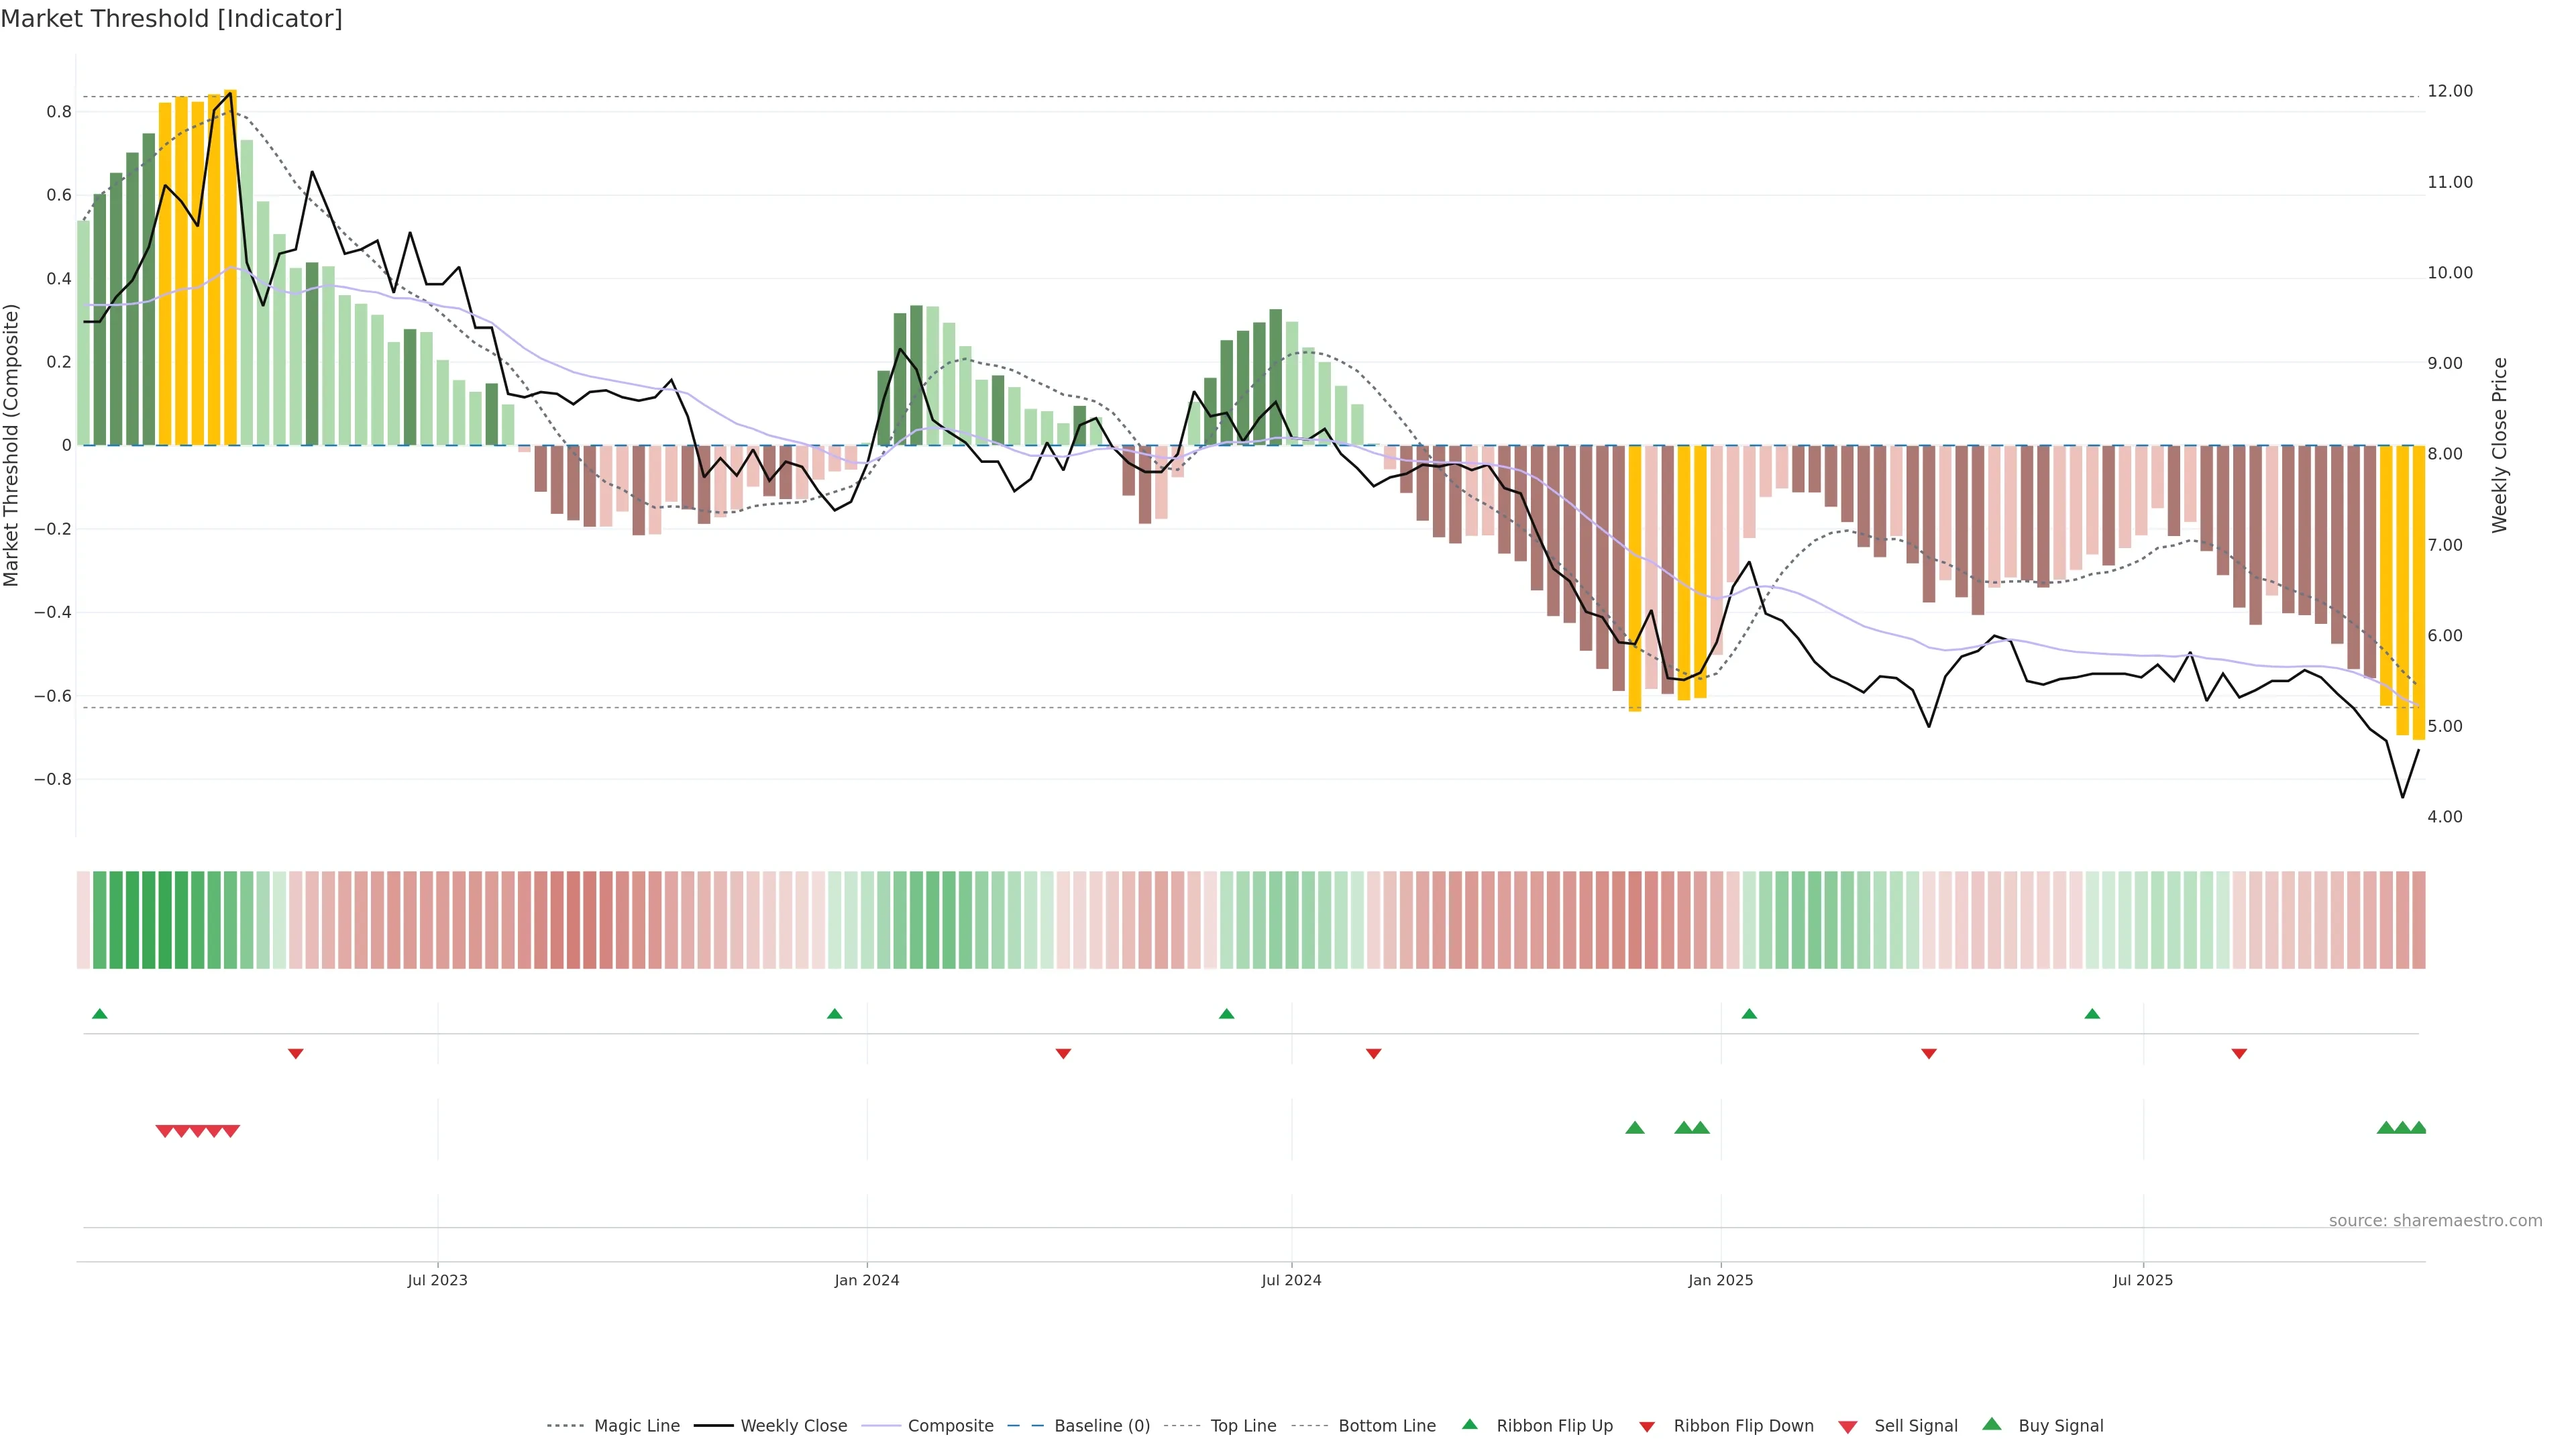This screenshot has height=1449, width=2576.
Task: Click the Ribbon Flip Up legend triangle icon
Action: 1469,1424
